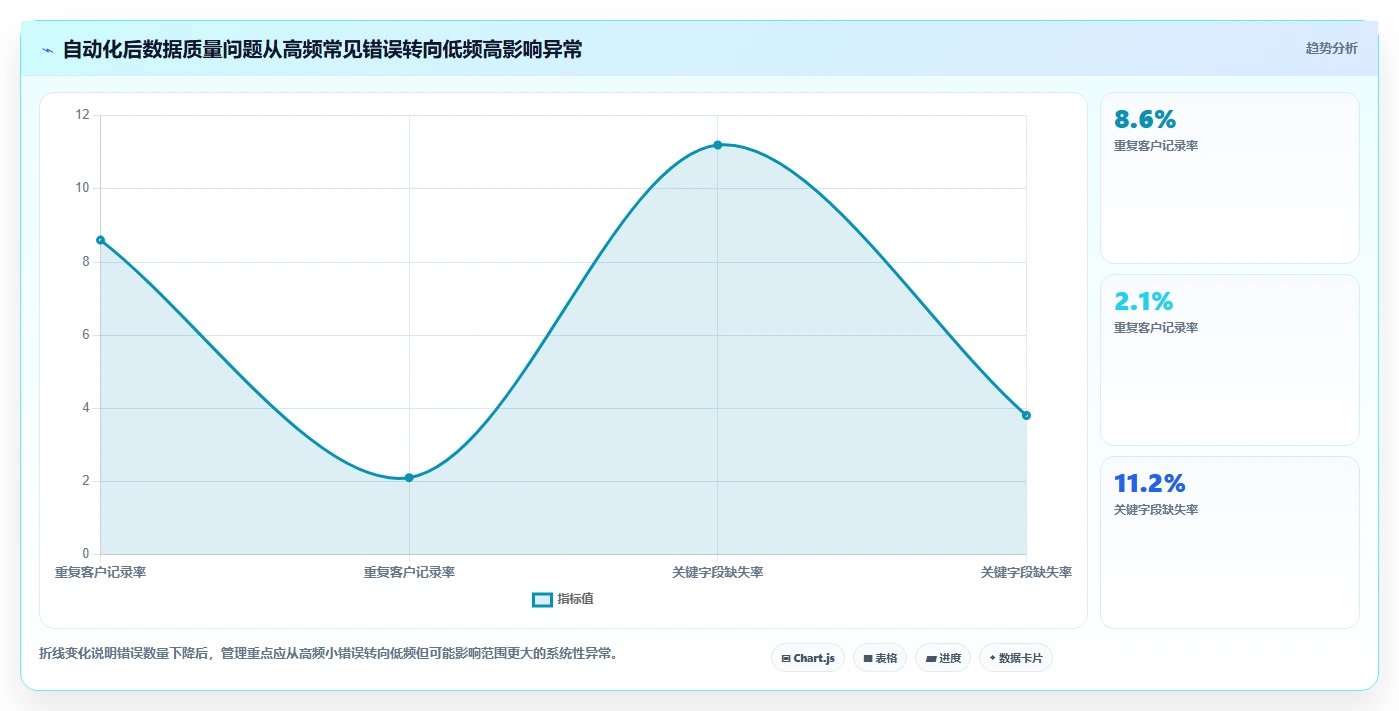Click the 重复客户记录率 label under 2.1%
This screenshot has height=711, width=1399.
click(1156, 328)
